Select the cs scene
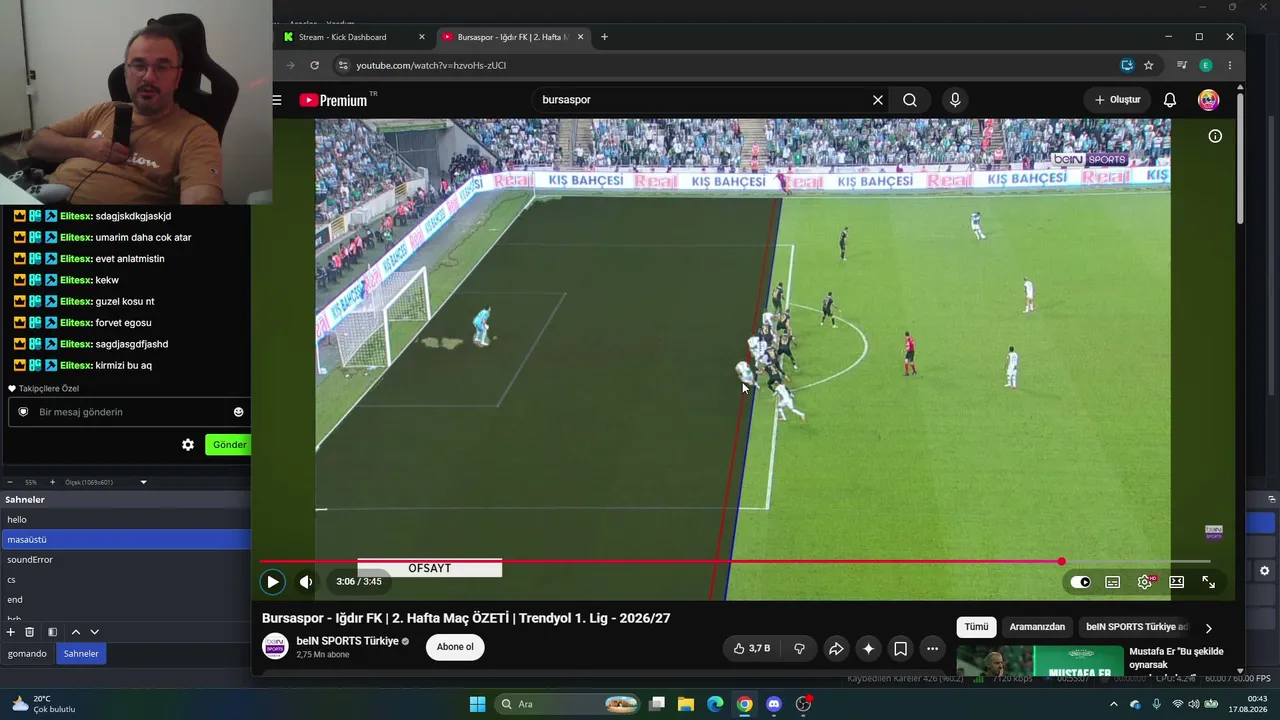 click(125, 580)
